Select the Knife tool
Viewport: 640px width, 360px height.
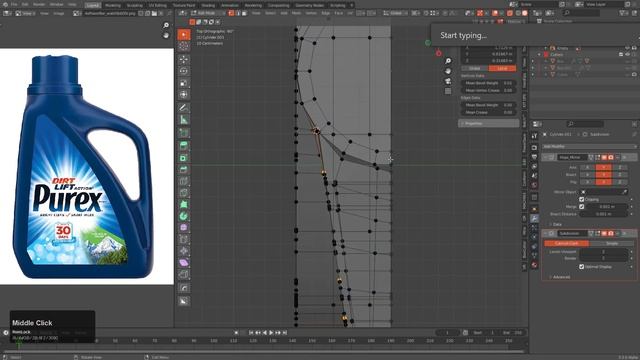pos(184,193)
